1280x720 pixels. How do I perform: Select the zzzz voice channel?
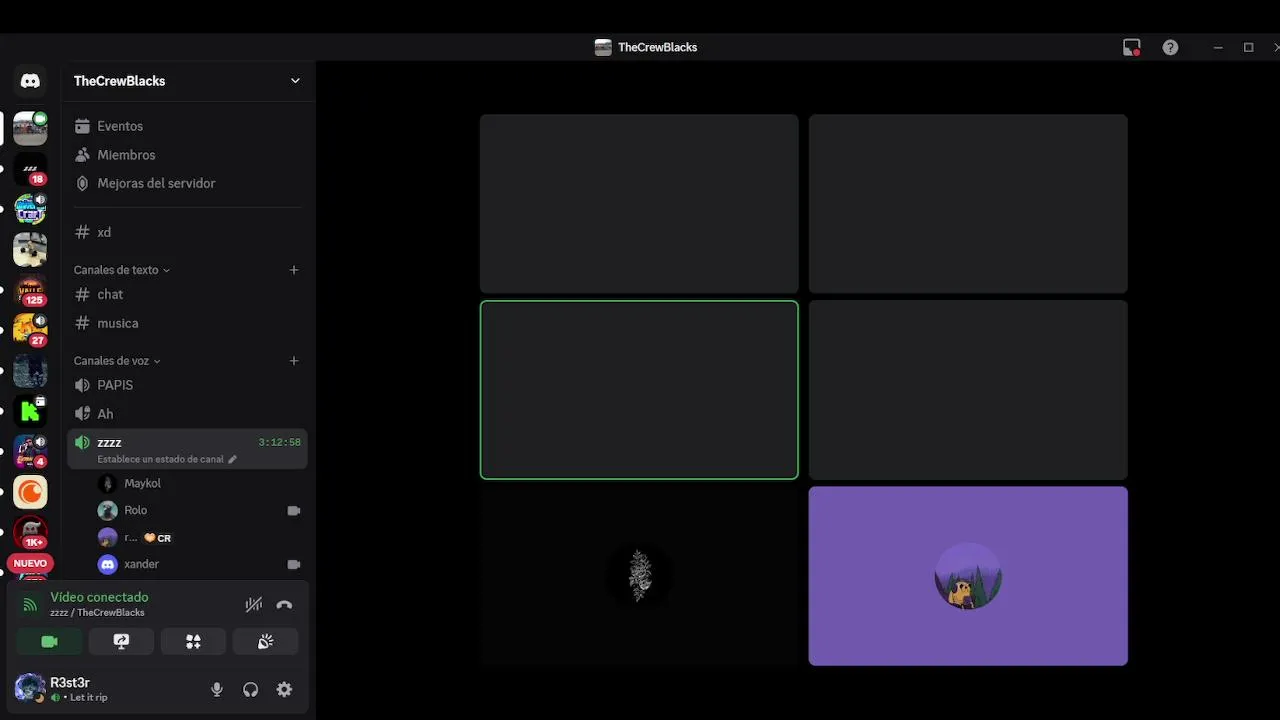[x=188, y=449]
